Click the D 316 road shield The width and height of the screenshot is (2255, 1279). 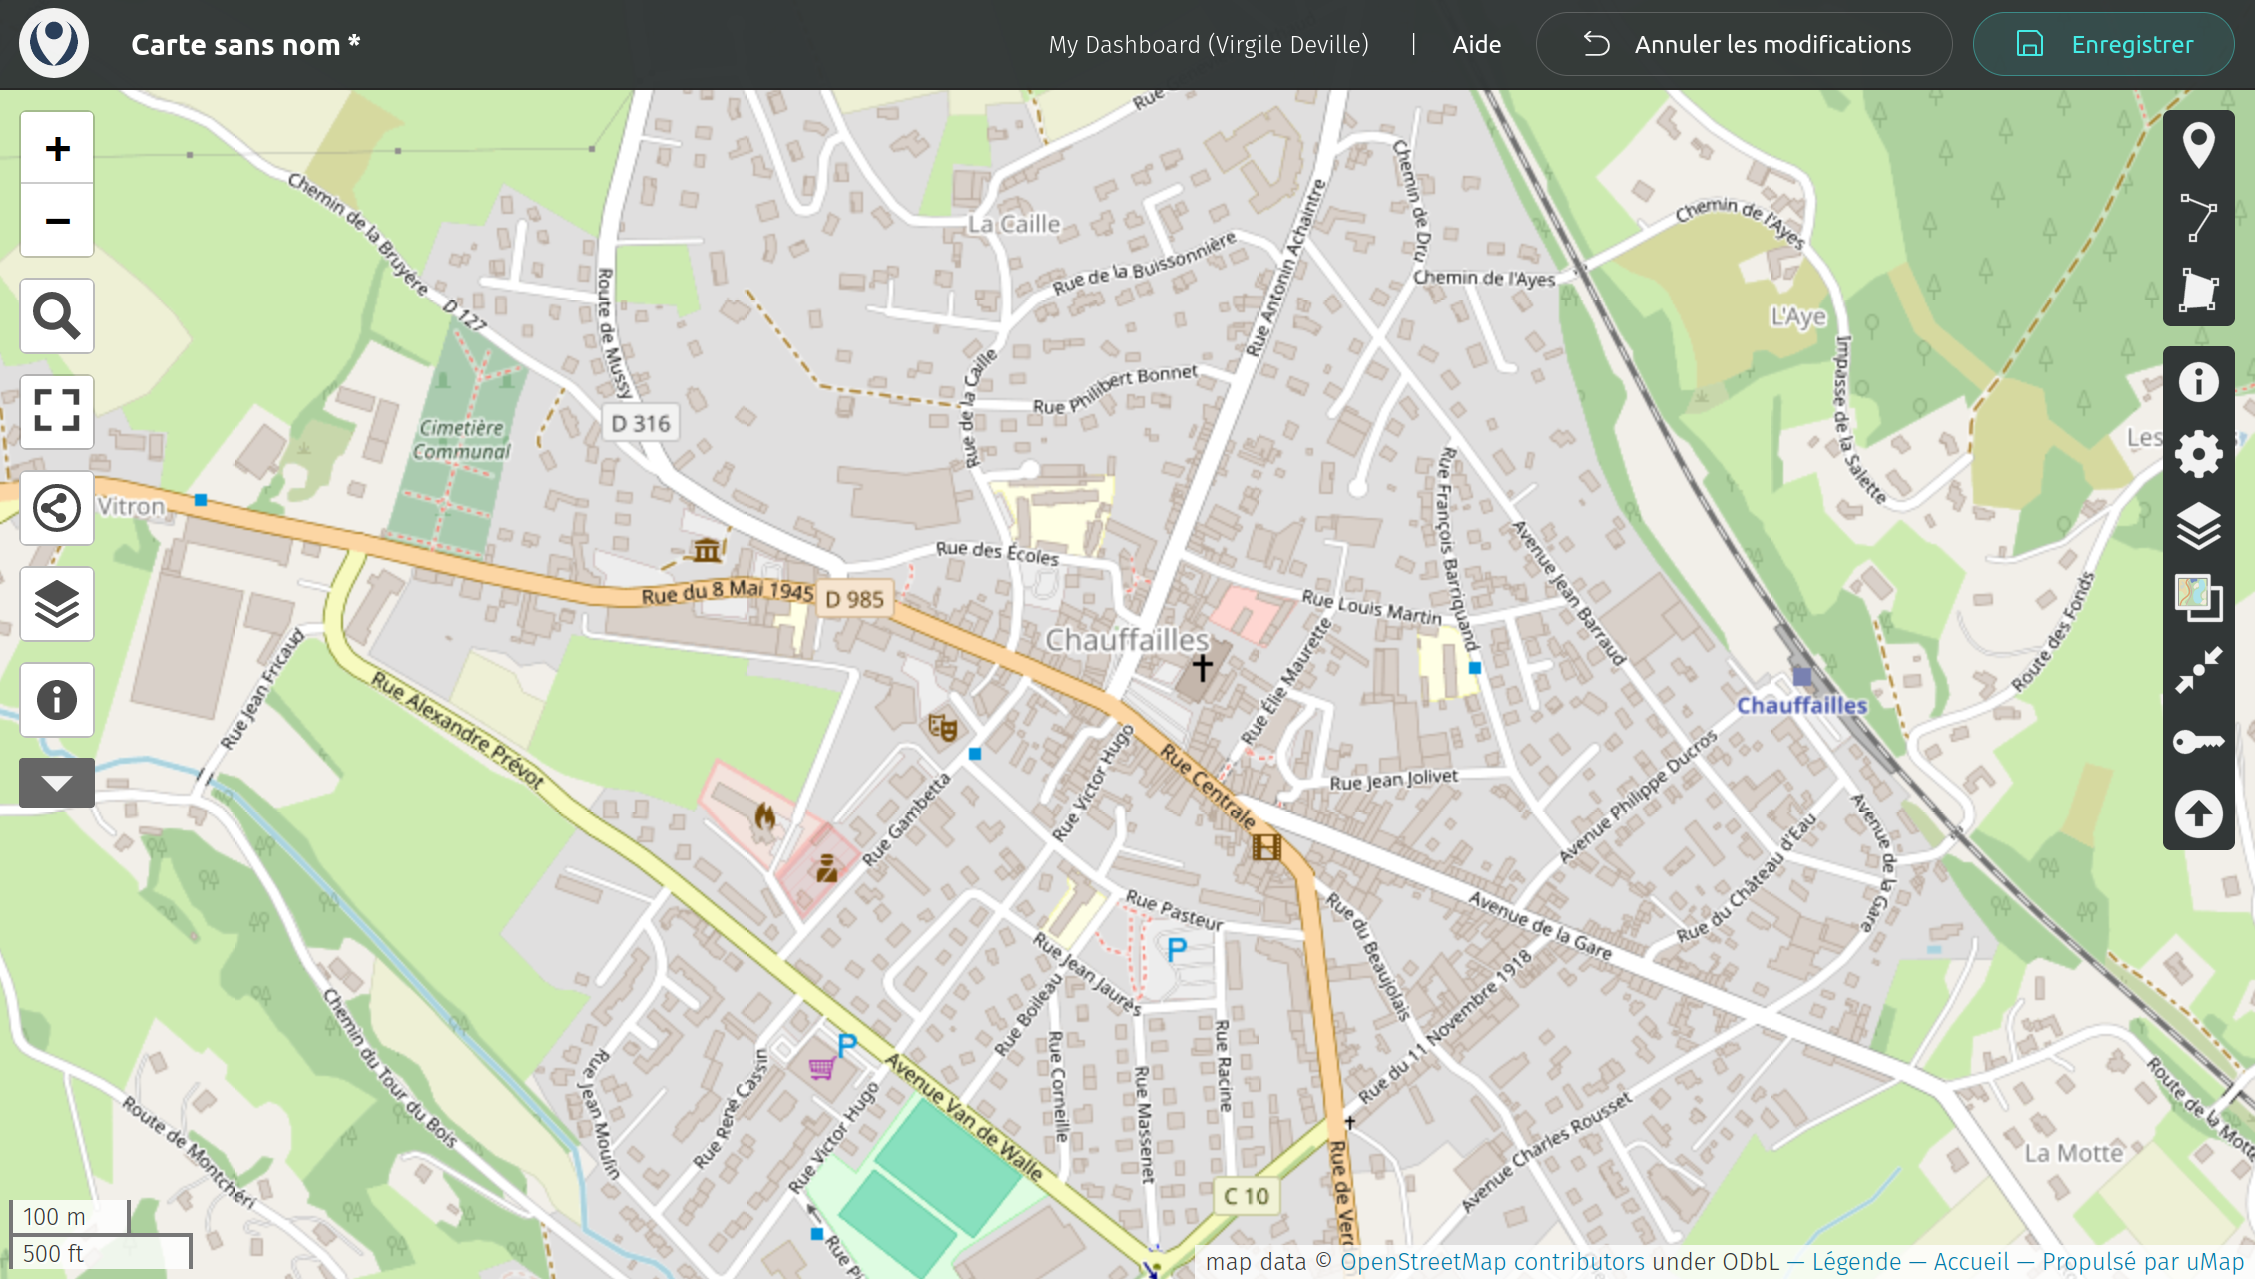641,424
